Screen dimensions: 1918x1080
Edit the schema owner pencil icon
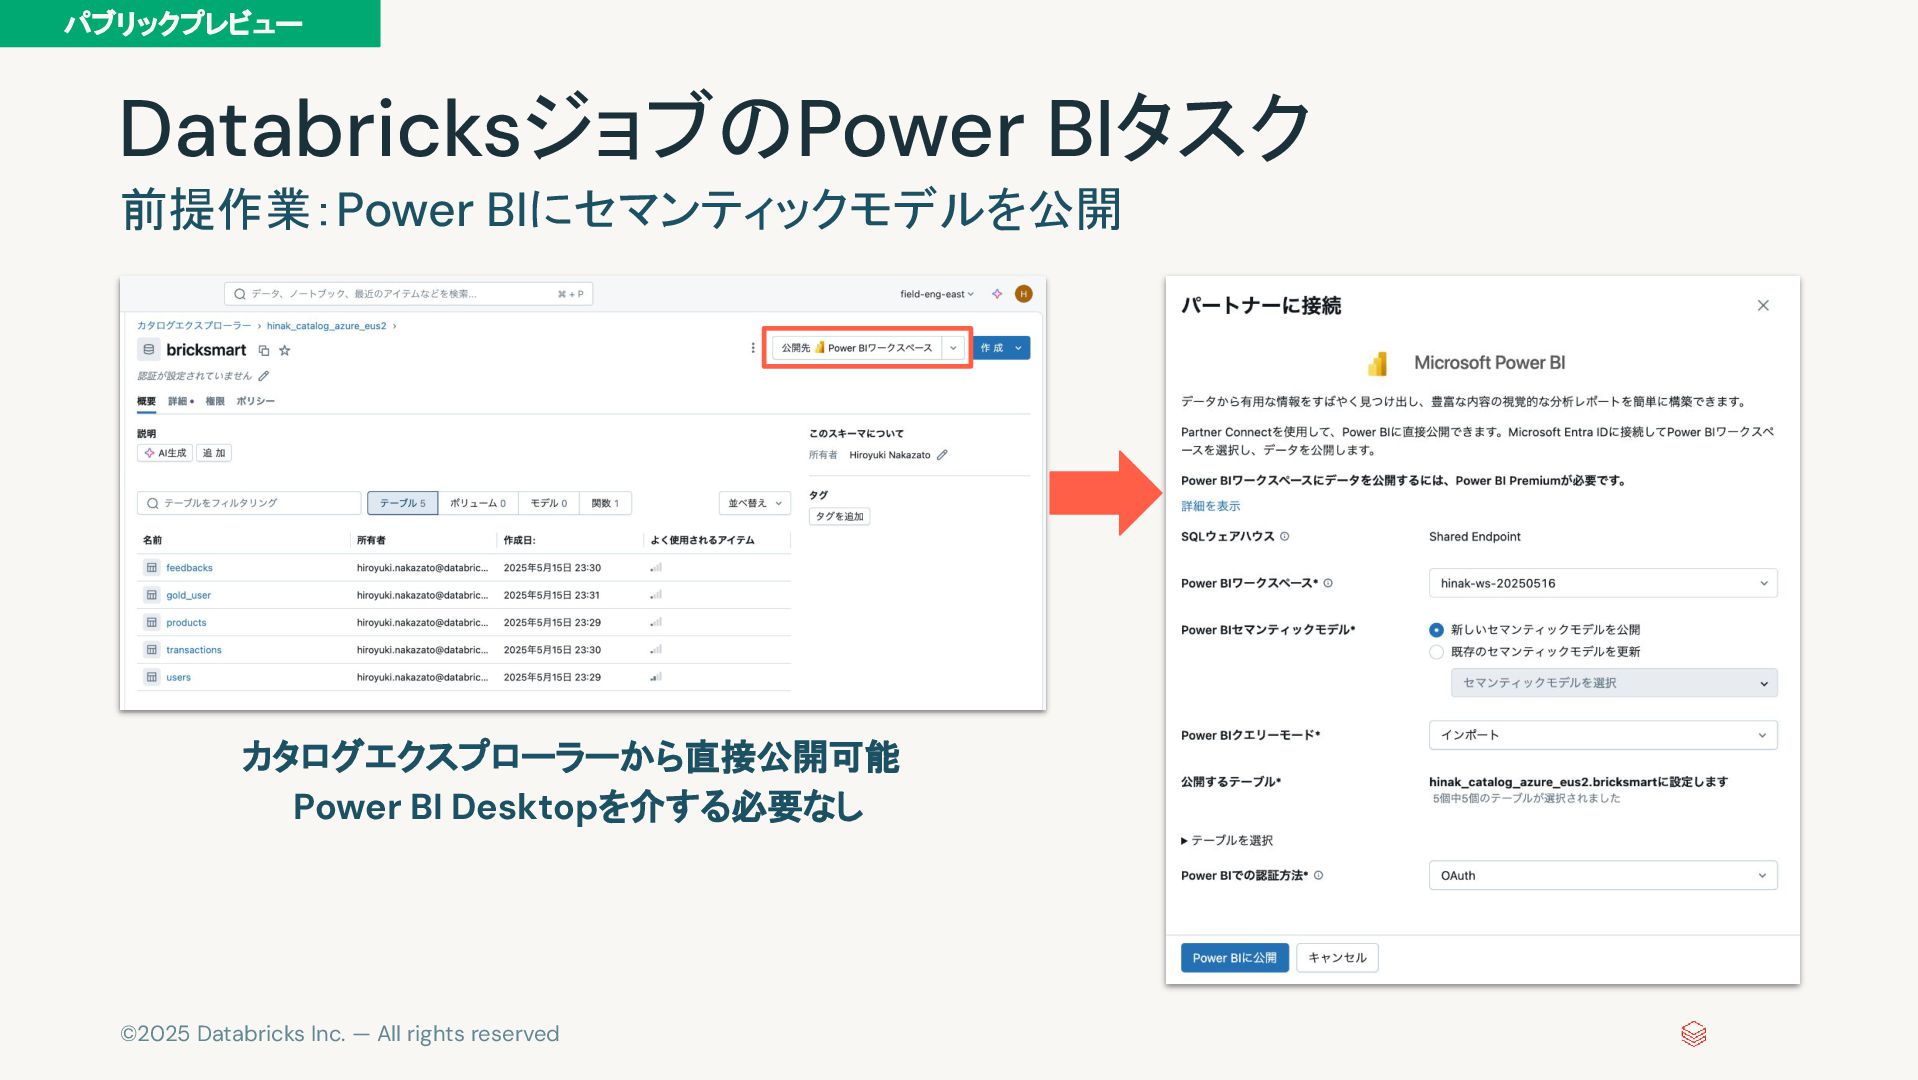[942, 455]
